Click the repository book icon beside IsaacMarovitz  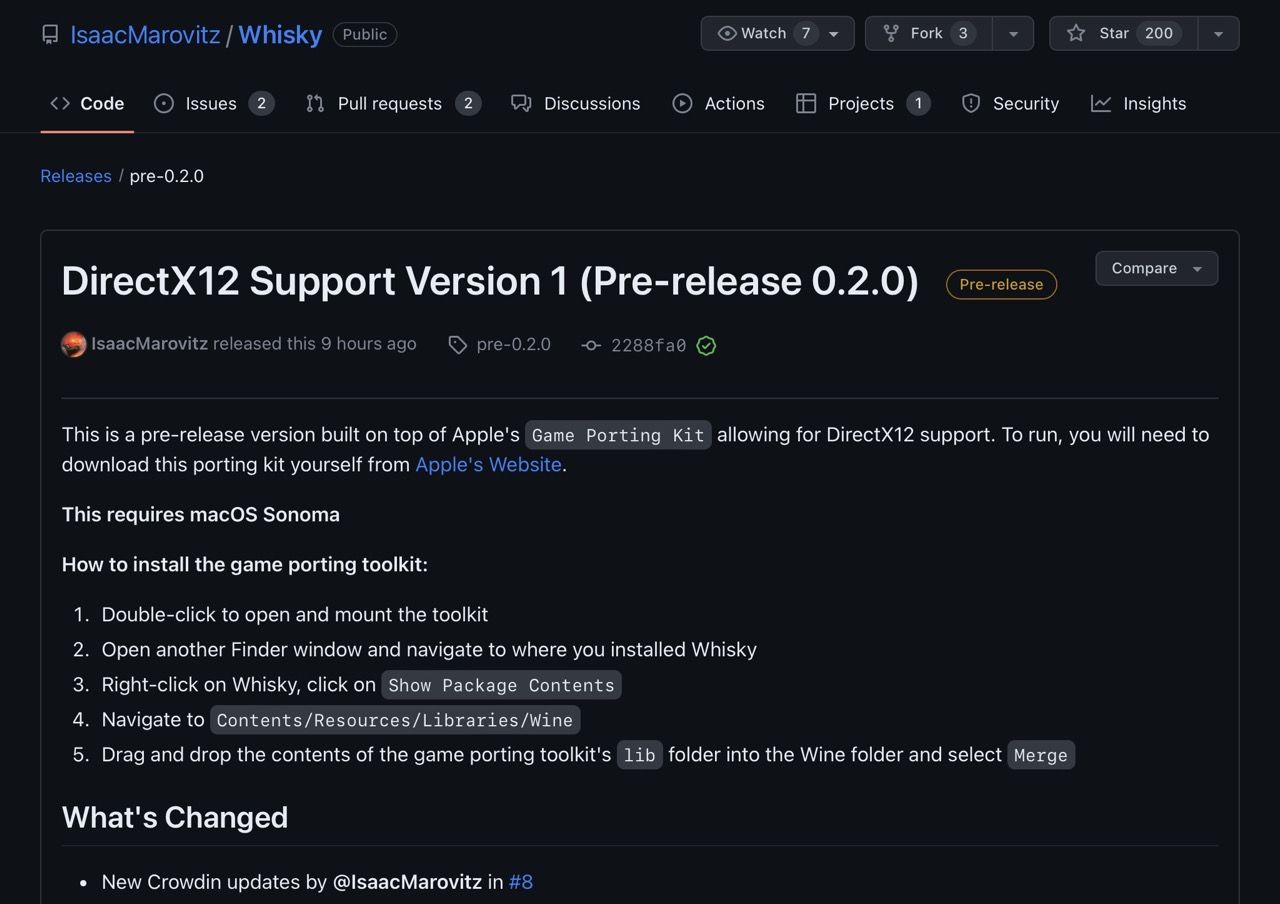pyautogui.click(x=50, y=34)
